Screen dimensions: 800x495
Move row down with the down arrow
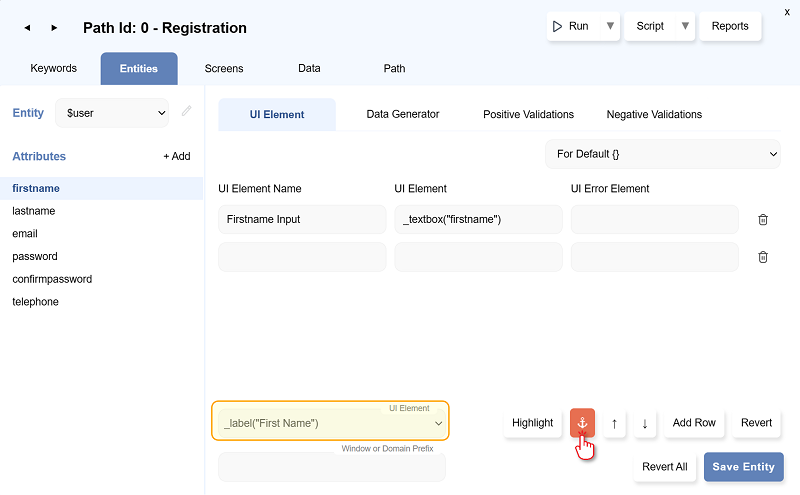644,423
